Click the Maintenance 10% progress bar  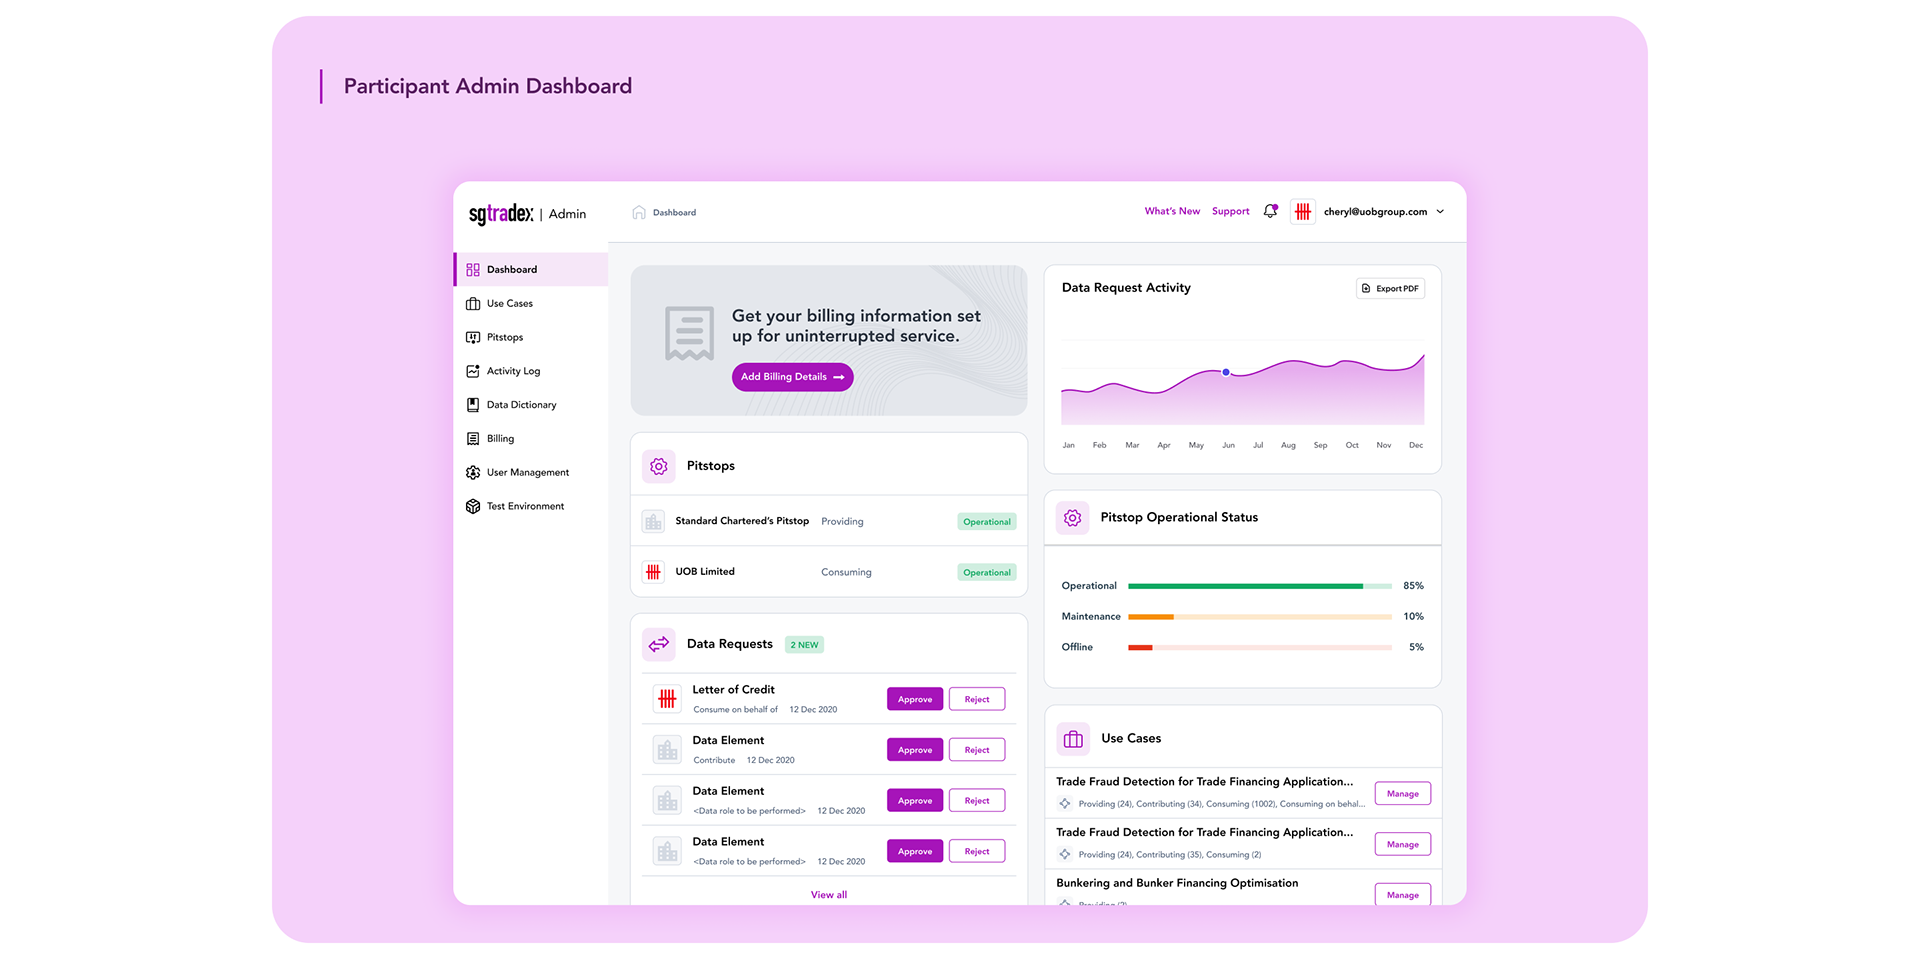point(1260,617)
